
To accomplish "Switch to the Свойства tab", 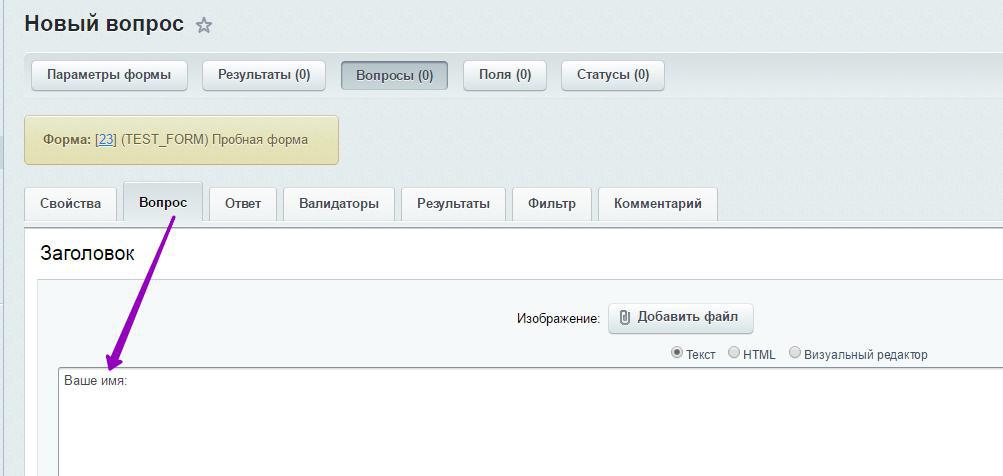I will pos(70,204).
